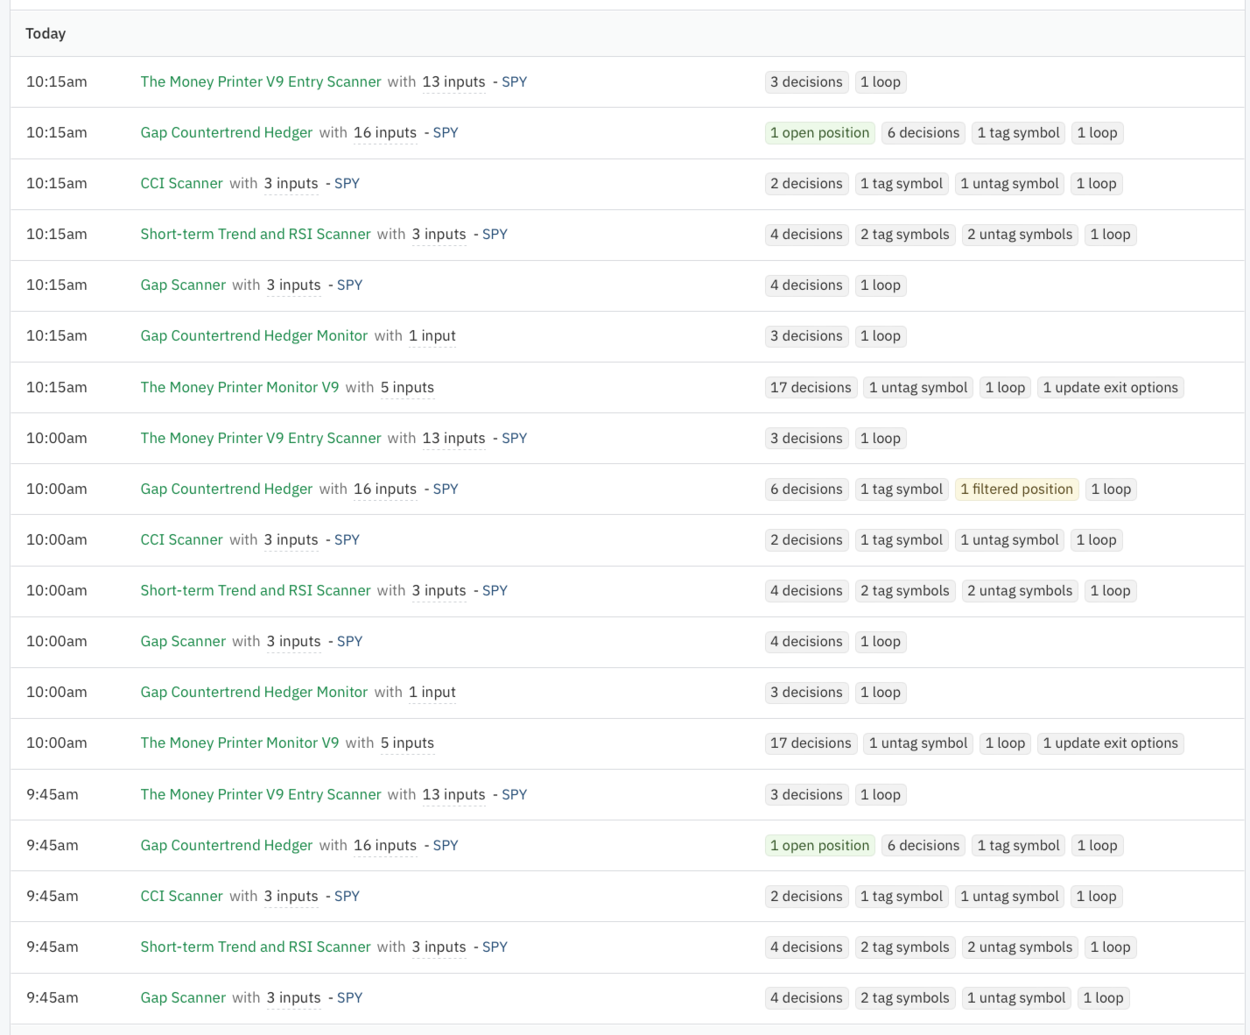
Task: Click "1 tag symbol" badge in 10:15am CCI Scanner row
Action: [x=901, y=184]
